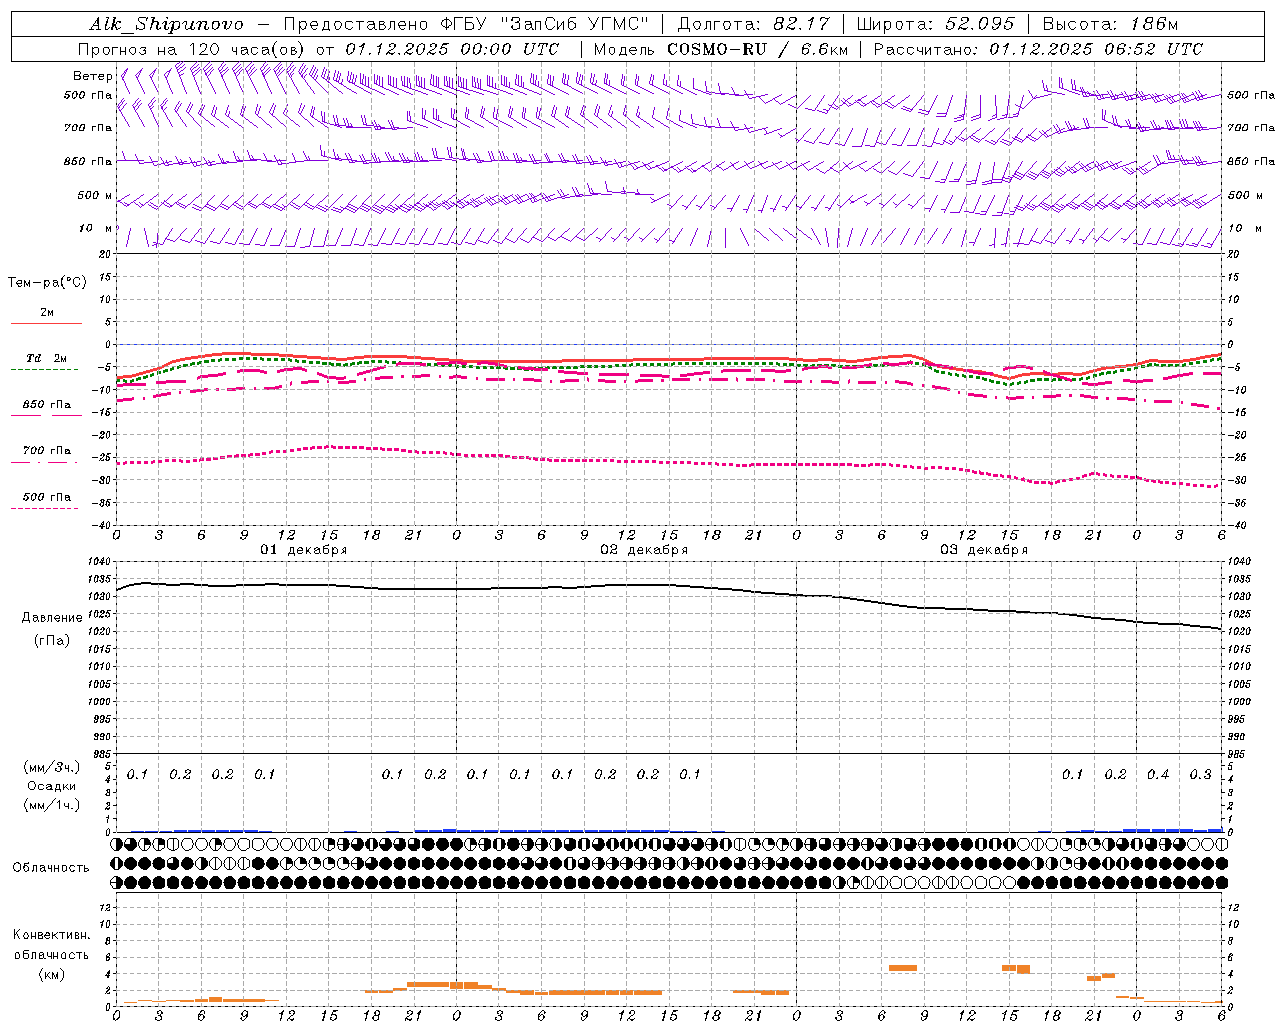This screenshot has height=1024, width=1280.
Task: Click the station name Alk_Shipunovo in the header
Action: (166, 24)
